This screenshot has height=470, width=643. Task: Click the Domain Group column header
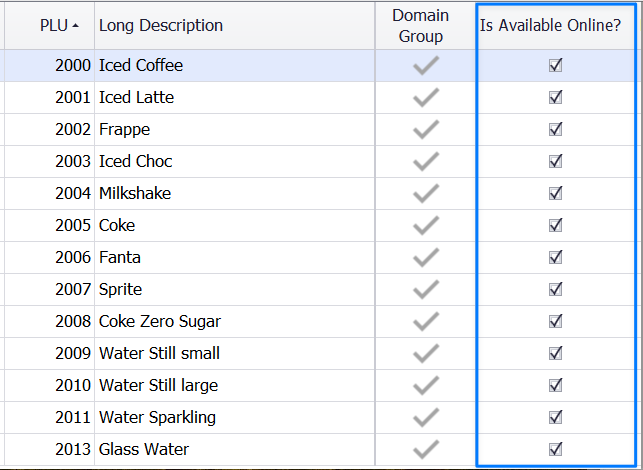click(420, 25)
